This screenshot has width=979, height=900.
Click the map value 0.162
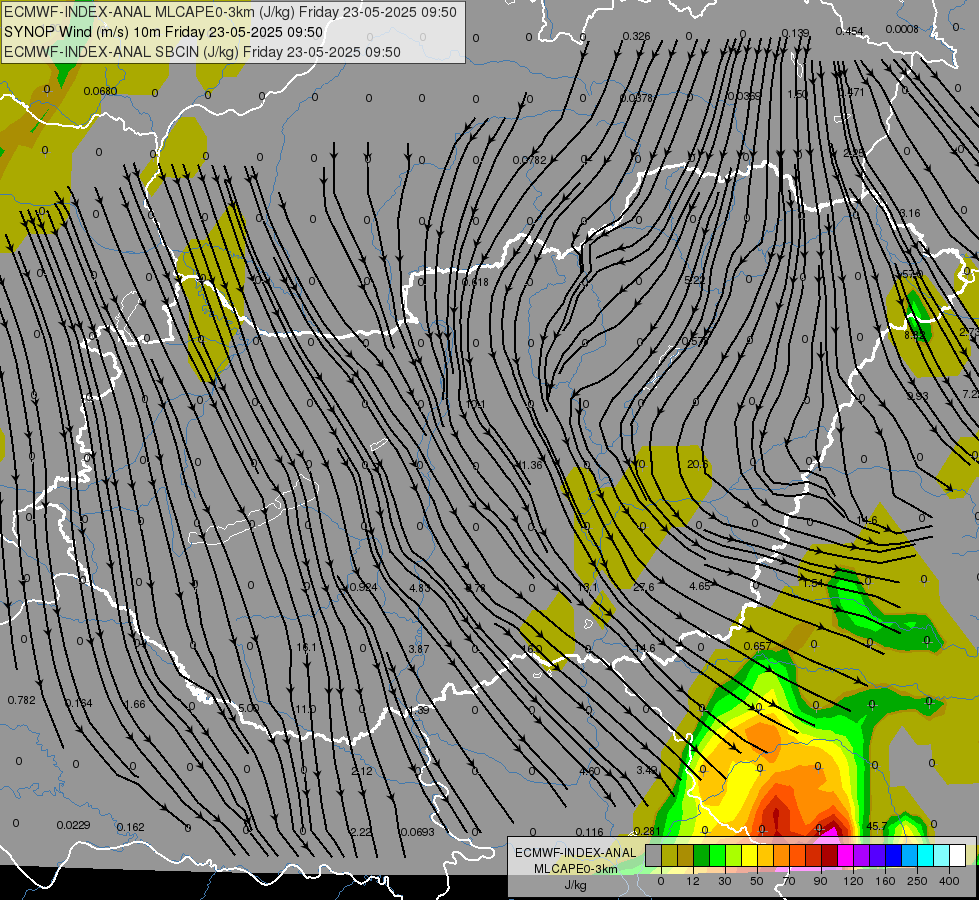coord(130,827)
